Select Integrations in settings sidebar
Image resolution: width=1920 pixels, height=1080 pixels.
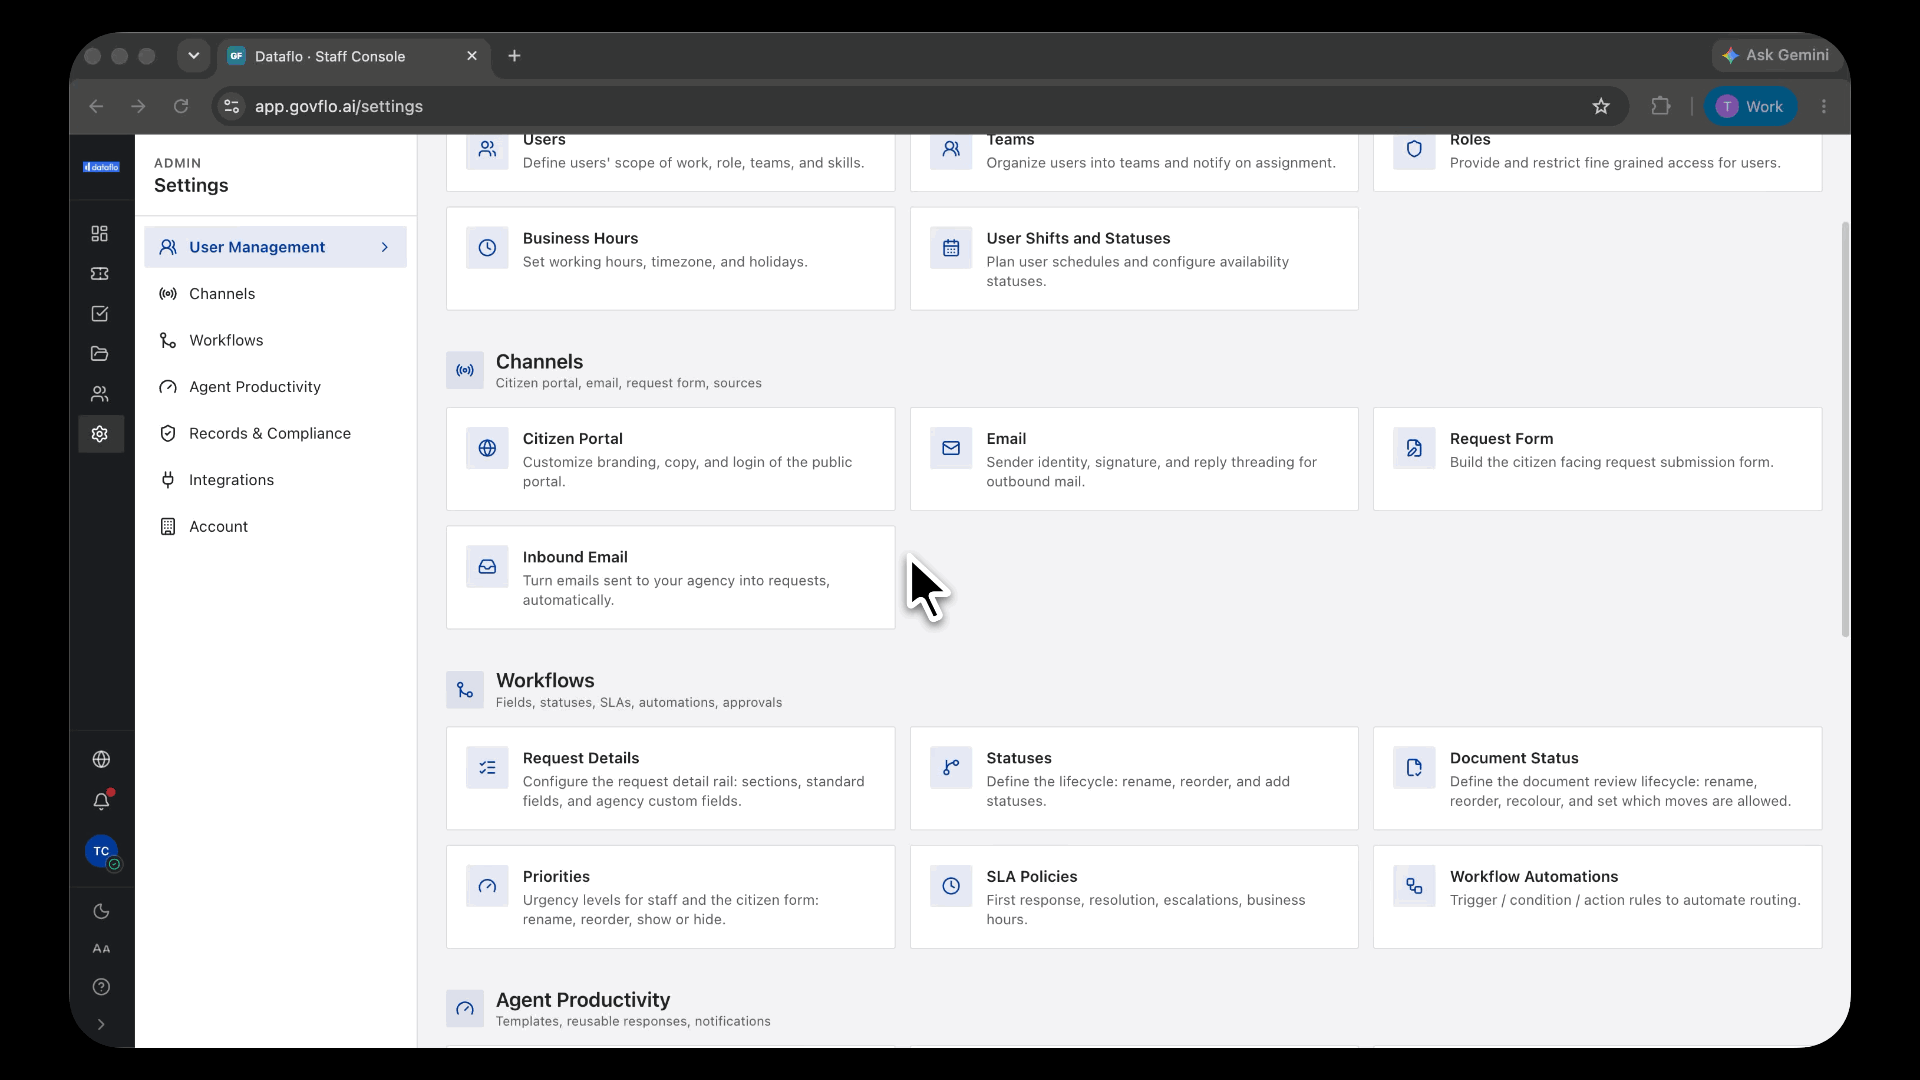[275, 480]
